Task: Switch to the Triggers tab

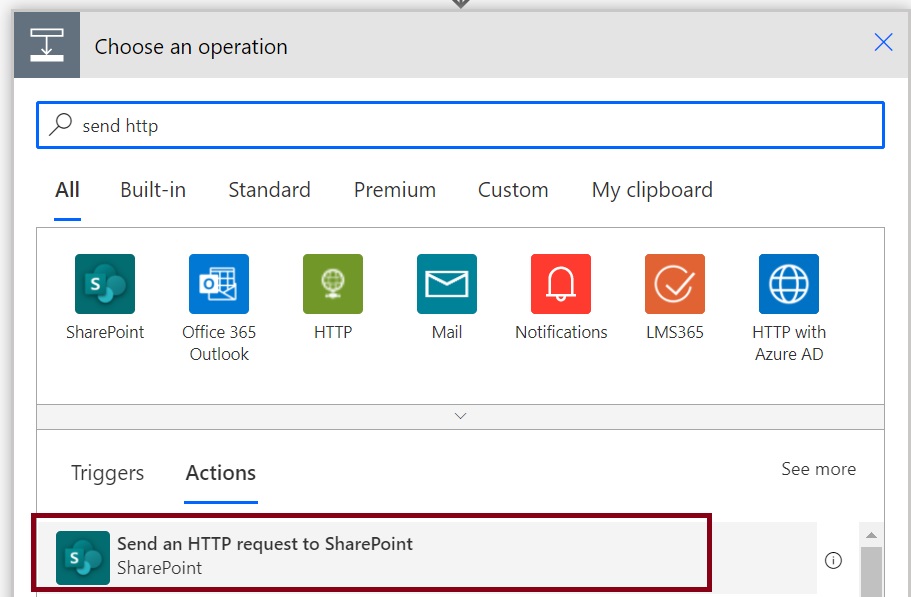Action: pos(107,473)
